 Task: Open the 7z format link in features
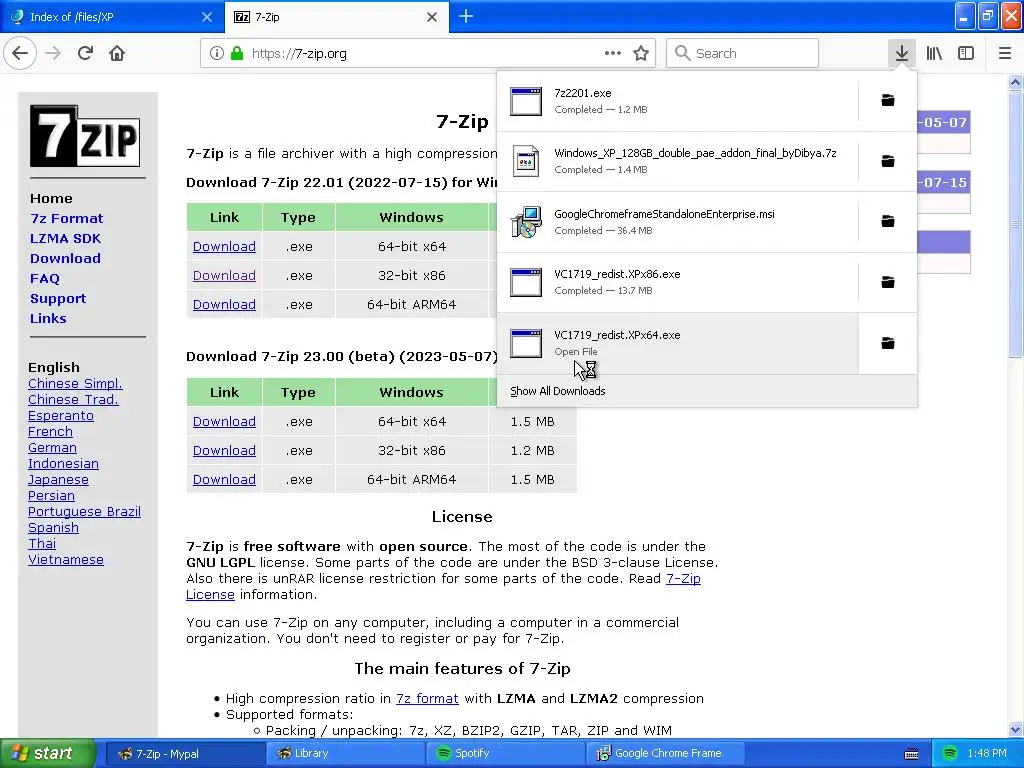point(427,698)
